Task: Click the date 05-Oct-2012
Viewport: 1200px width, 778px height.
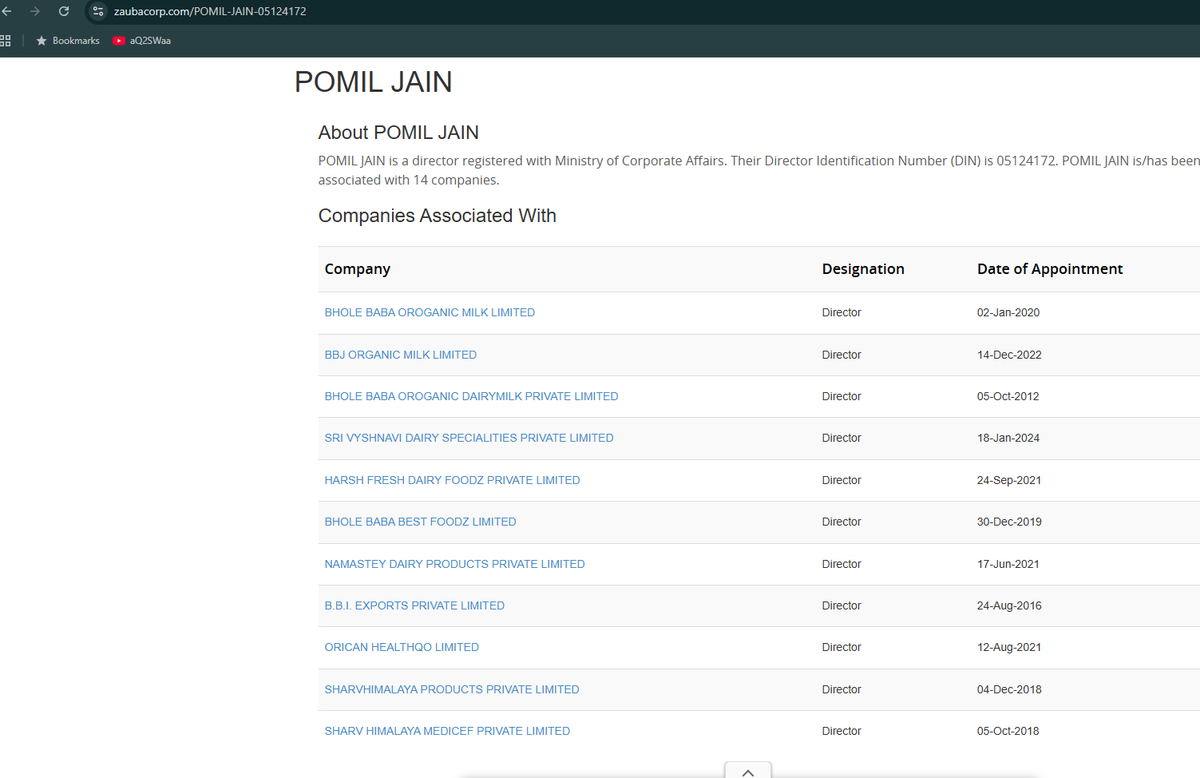Action: (1008, 397)
